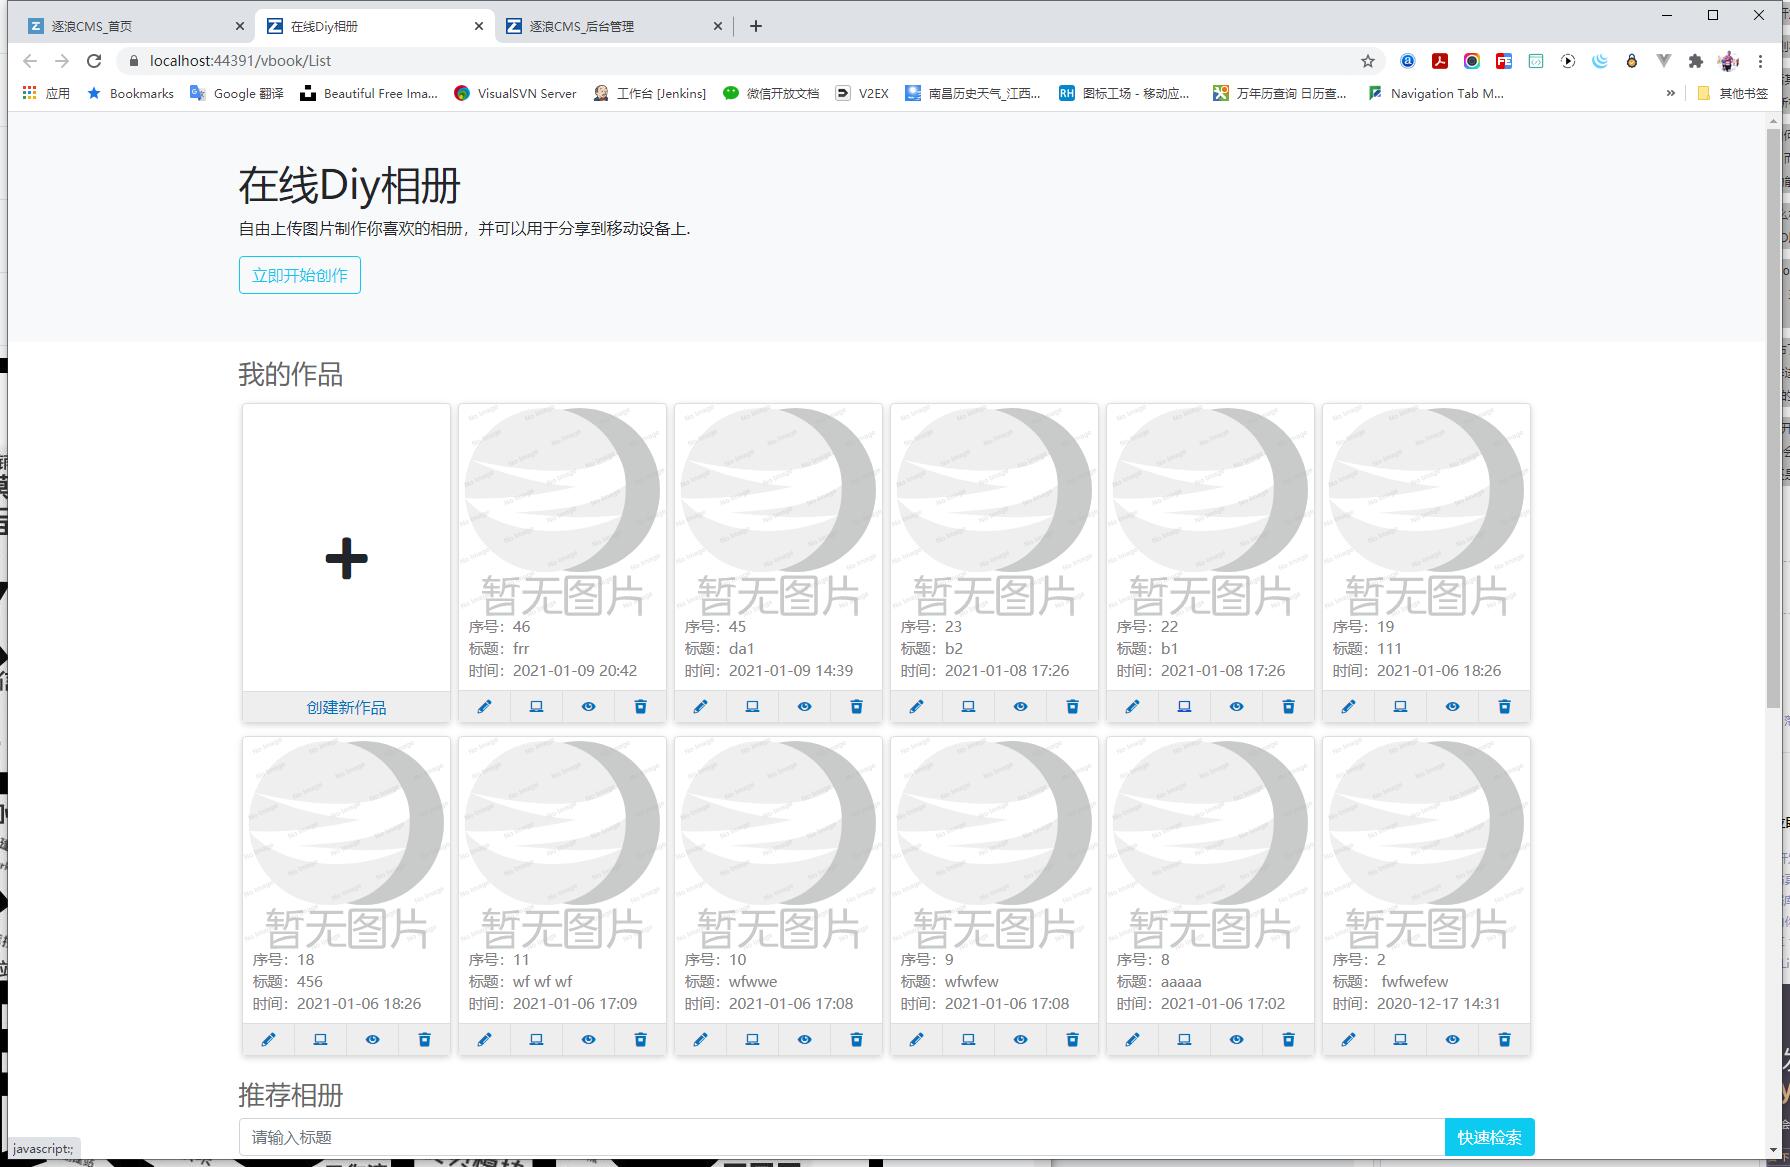Delete the album "fwfwefew"
Screen dimensions: 1790x1167
coord(1504,1039)
